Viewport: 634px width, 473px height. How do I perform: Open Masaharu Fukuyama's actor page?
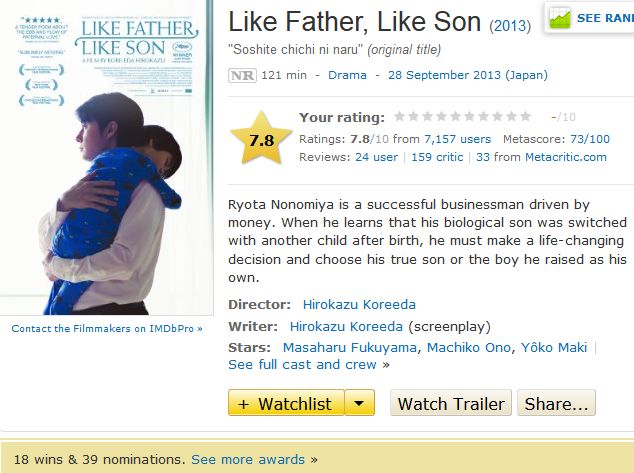tap(350, 347)
